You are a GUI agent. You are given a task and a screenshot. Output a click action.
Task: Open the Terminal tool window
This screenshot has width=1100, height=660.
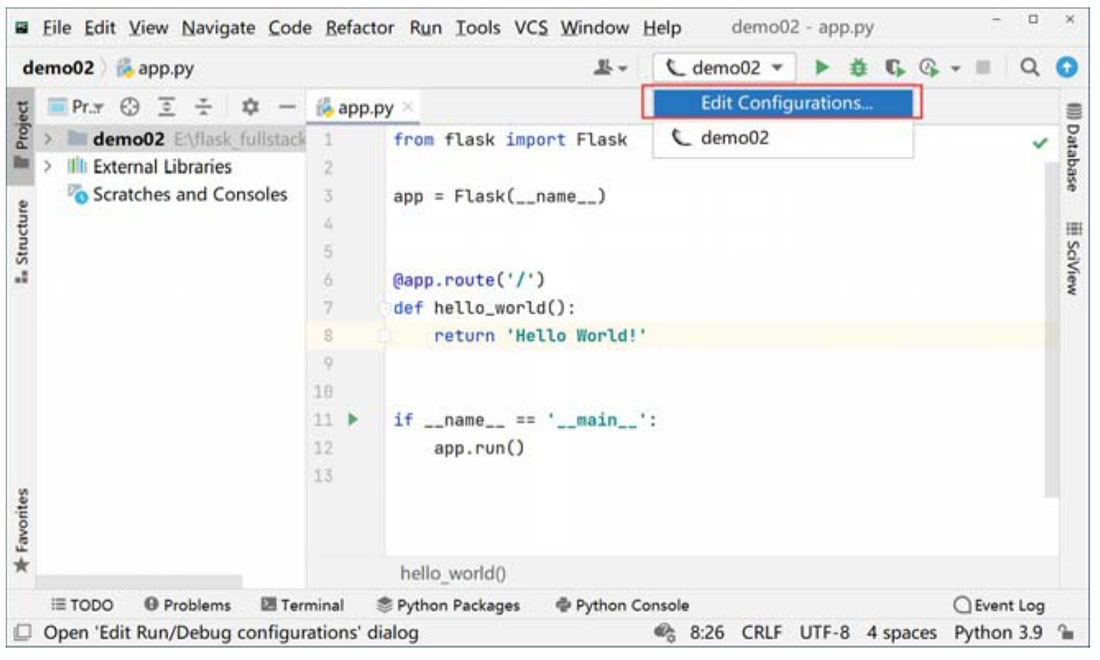tap(302, 605)
